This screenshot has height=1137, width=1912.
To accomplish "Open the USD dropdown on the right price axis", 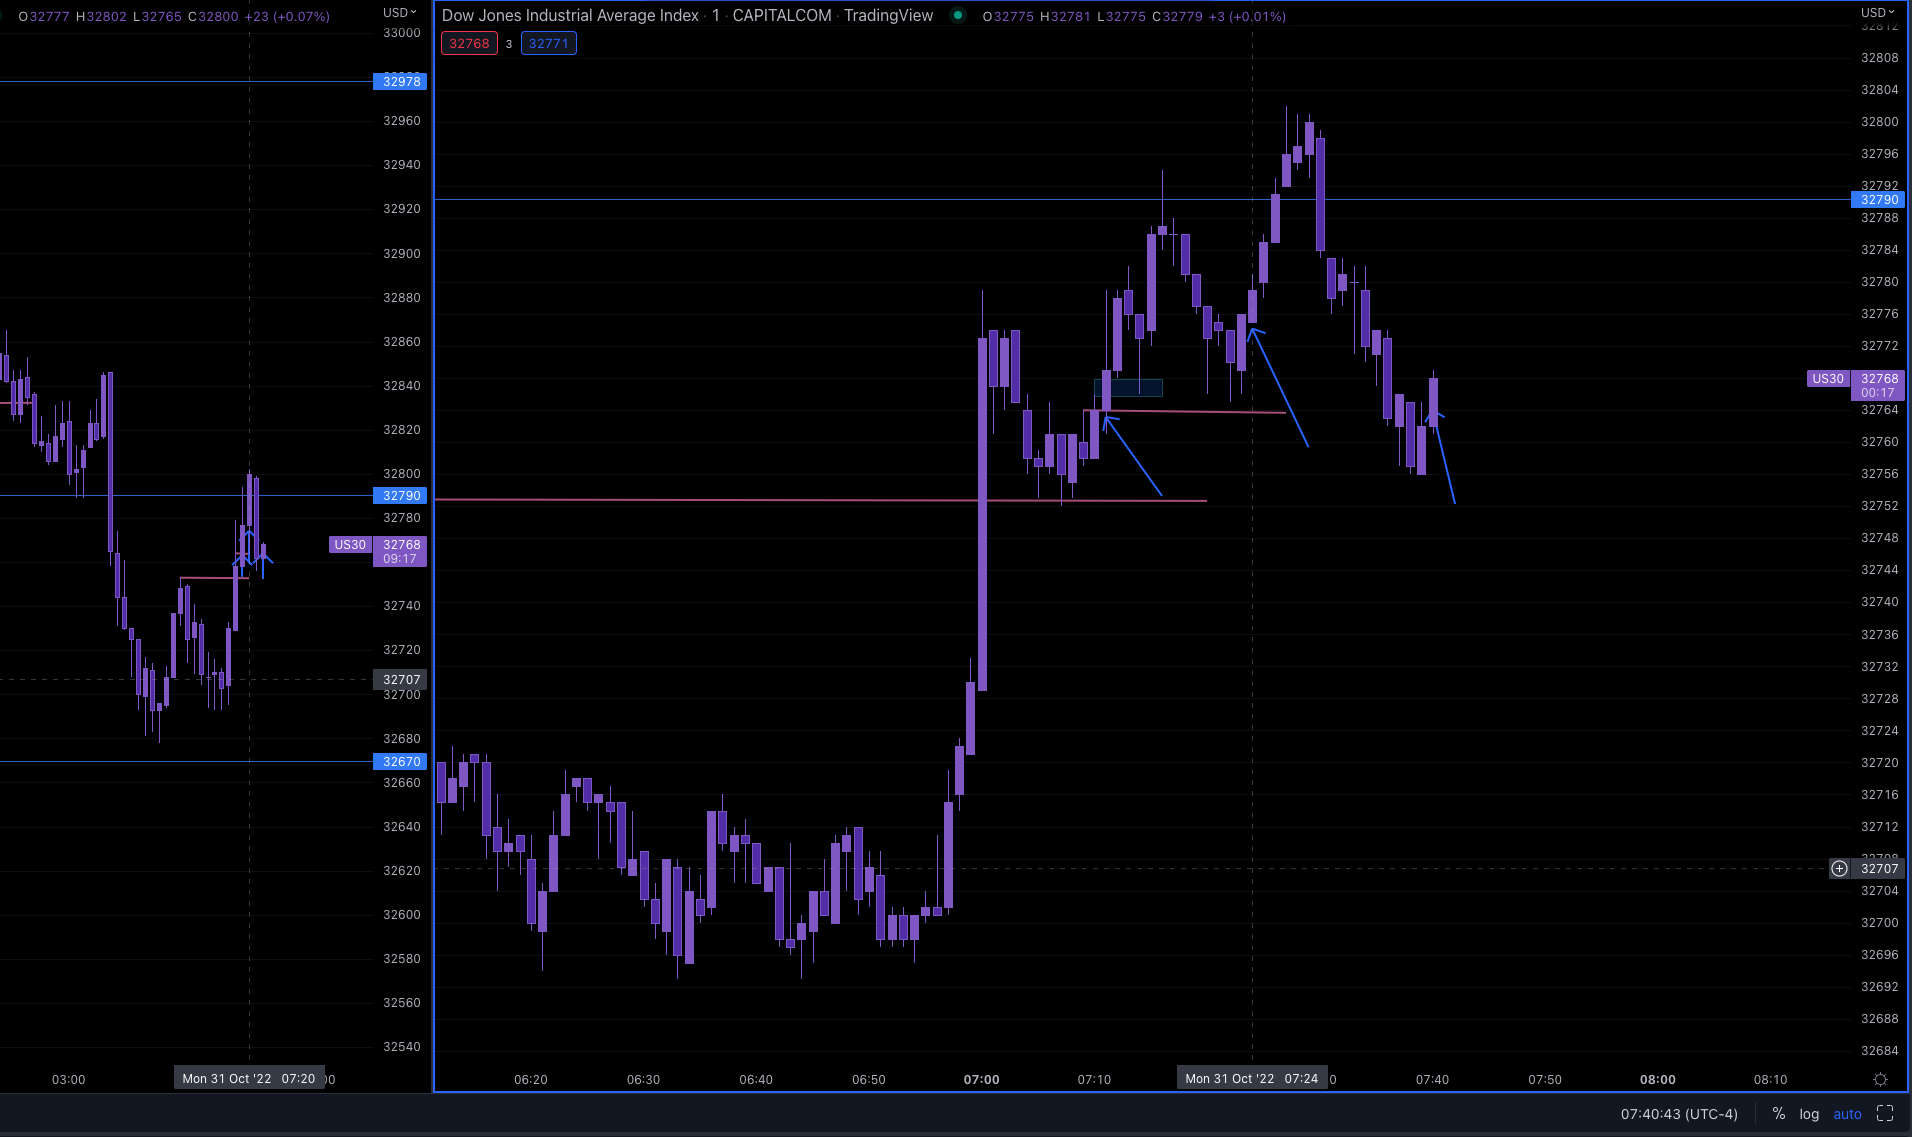I will tap(1877, 12).
